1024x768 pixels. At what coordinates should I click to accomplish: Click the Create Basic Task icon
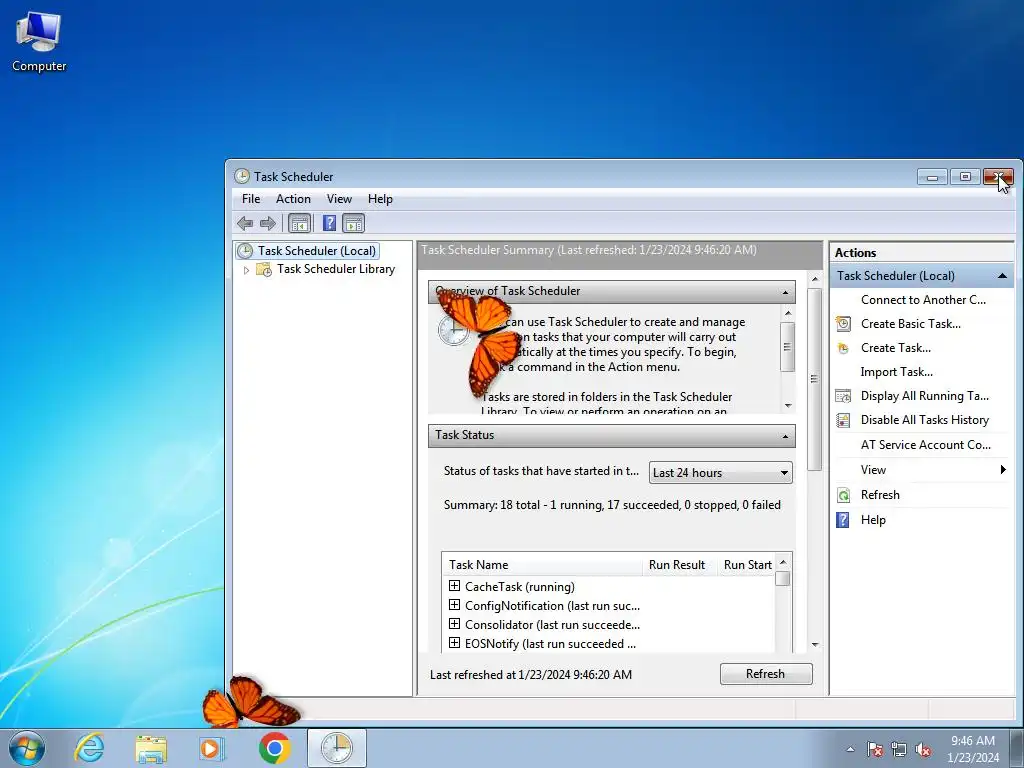click(x=843, y=324)
